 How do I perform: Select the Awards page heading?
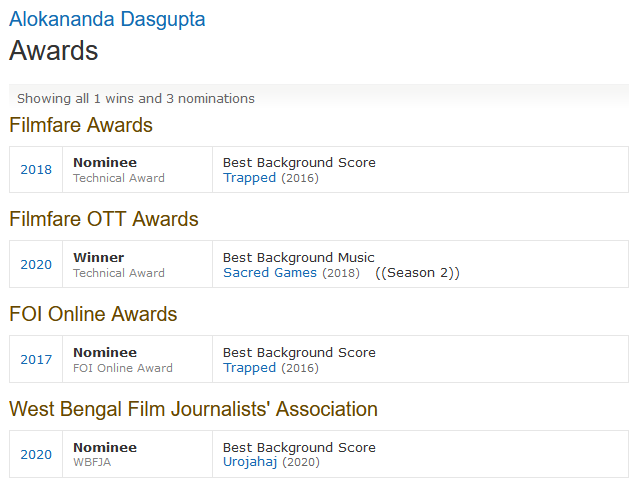(54, 51)
